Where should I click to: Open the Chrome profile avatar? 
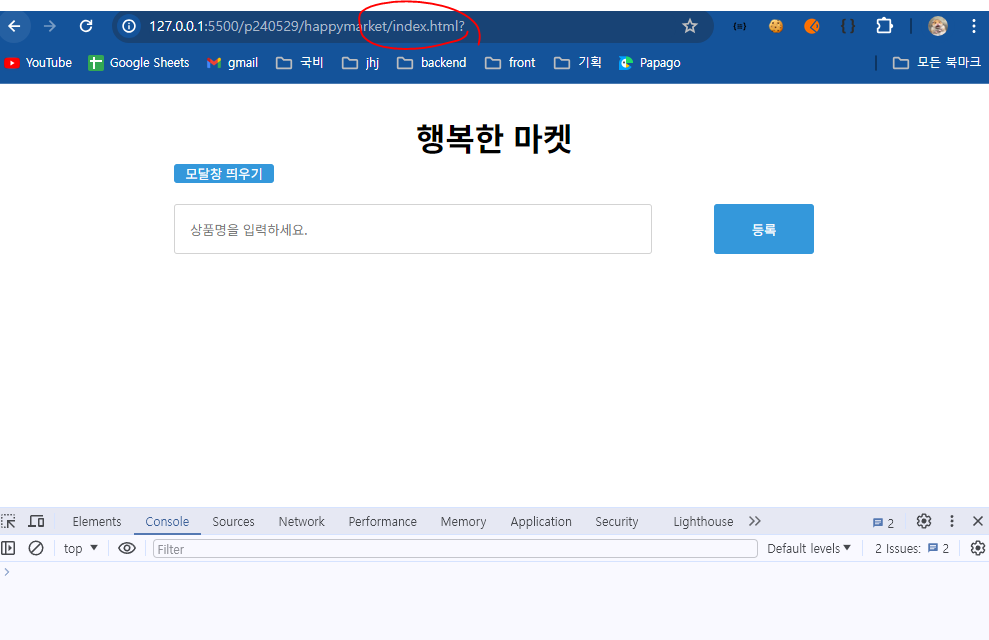937,26
